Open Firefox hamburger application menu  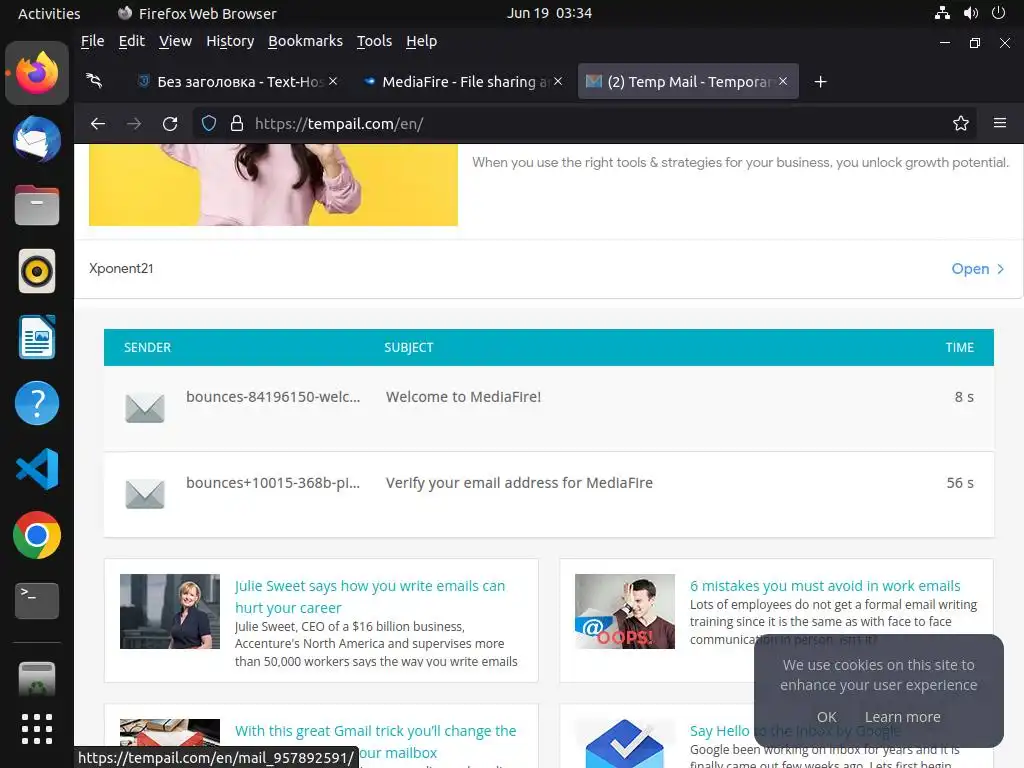[x=1000, y=123]
